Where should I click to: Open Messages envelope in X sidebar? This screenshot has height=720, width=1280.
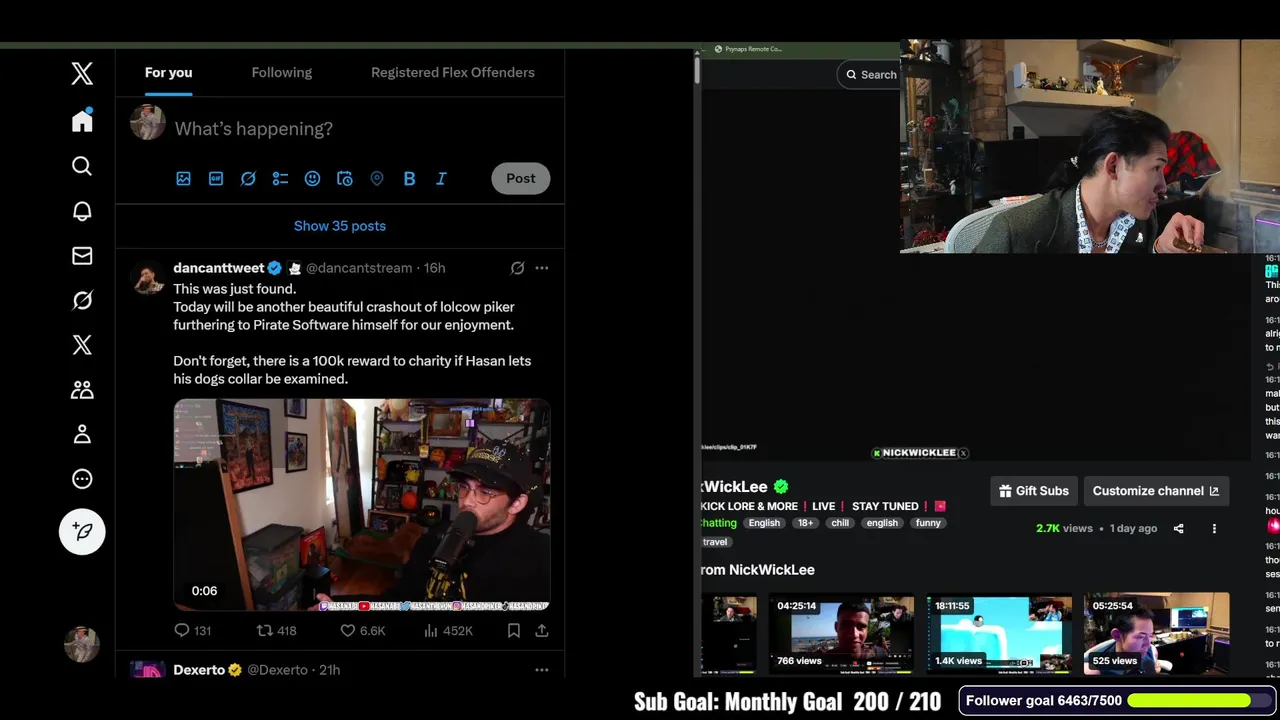[82, 256]
